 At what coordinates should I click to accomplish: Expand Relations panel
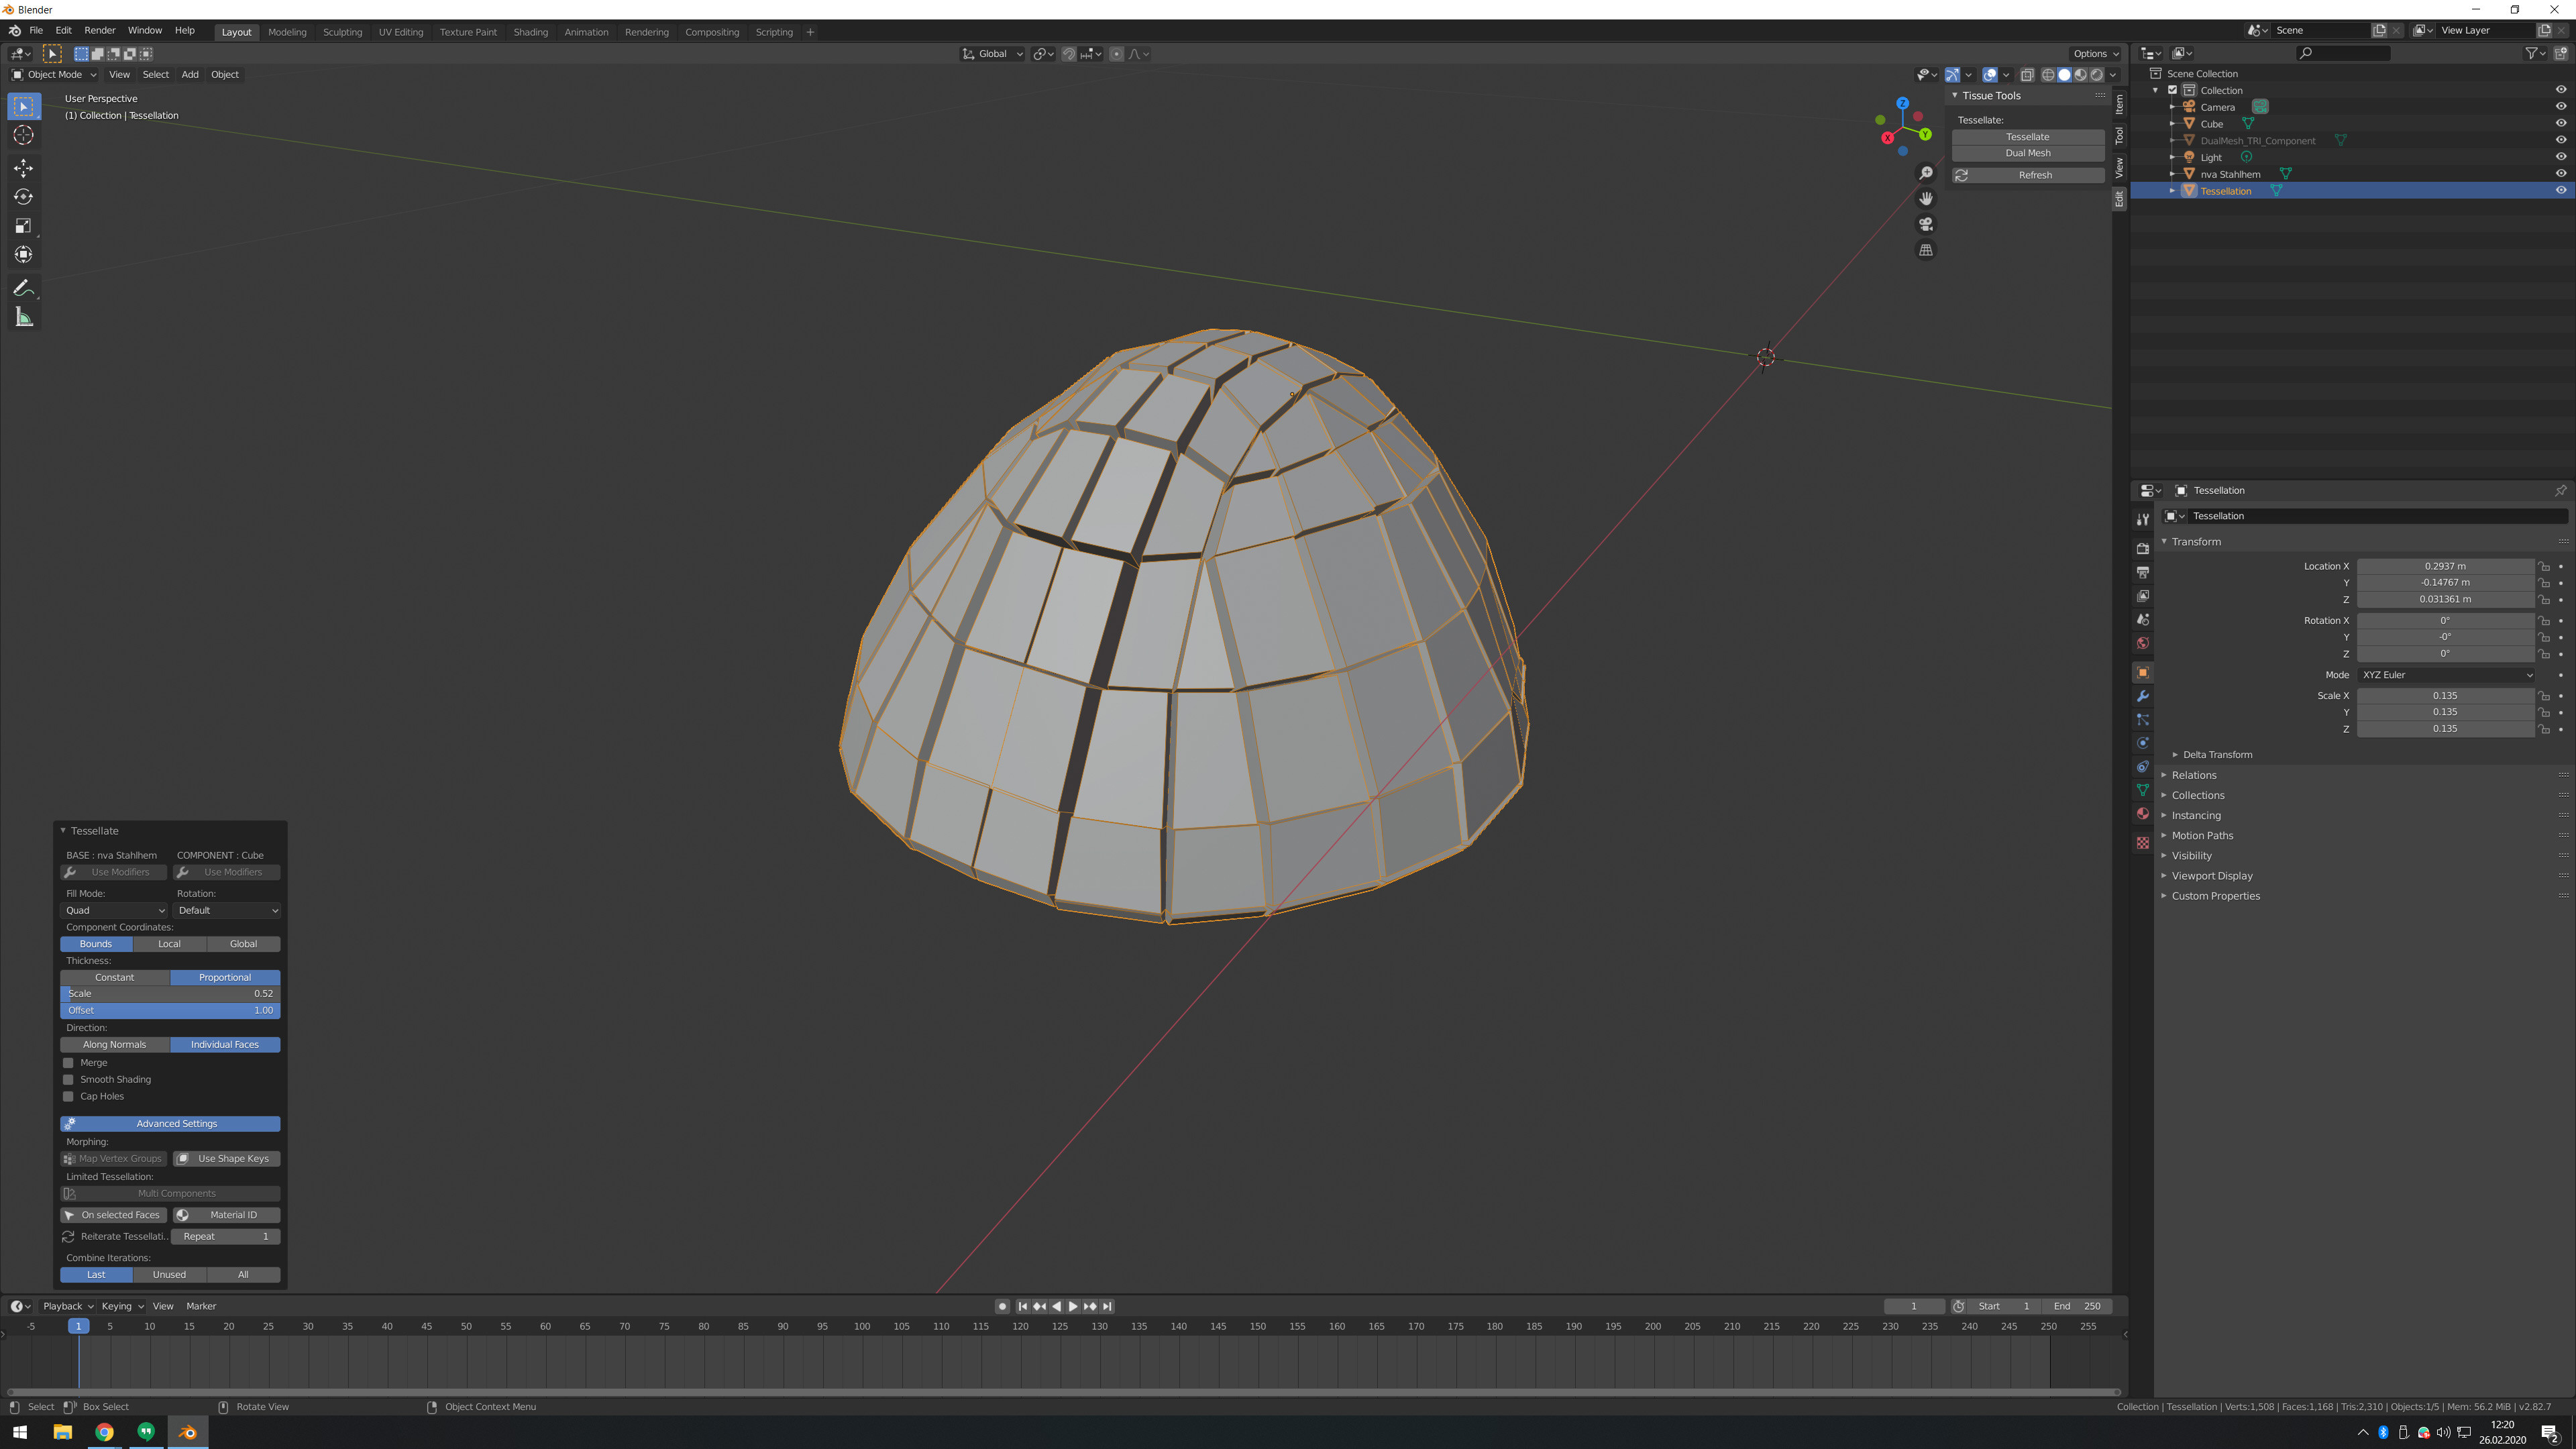point(2193,775)
